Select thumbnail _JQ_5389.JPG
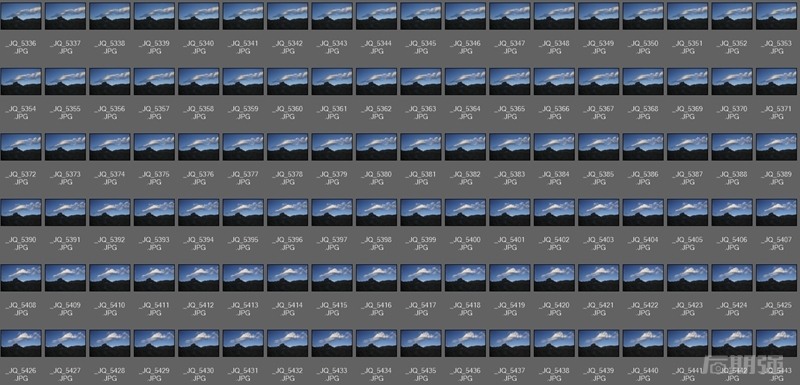The image size is (800, 385). [x=777, y=147]
